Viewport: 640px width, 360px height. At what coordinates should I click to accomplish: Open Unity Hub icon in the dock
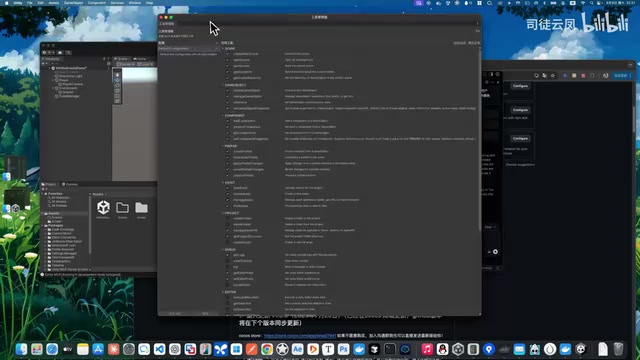(x=458, y=349)
